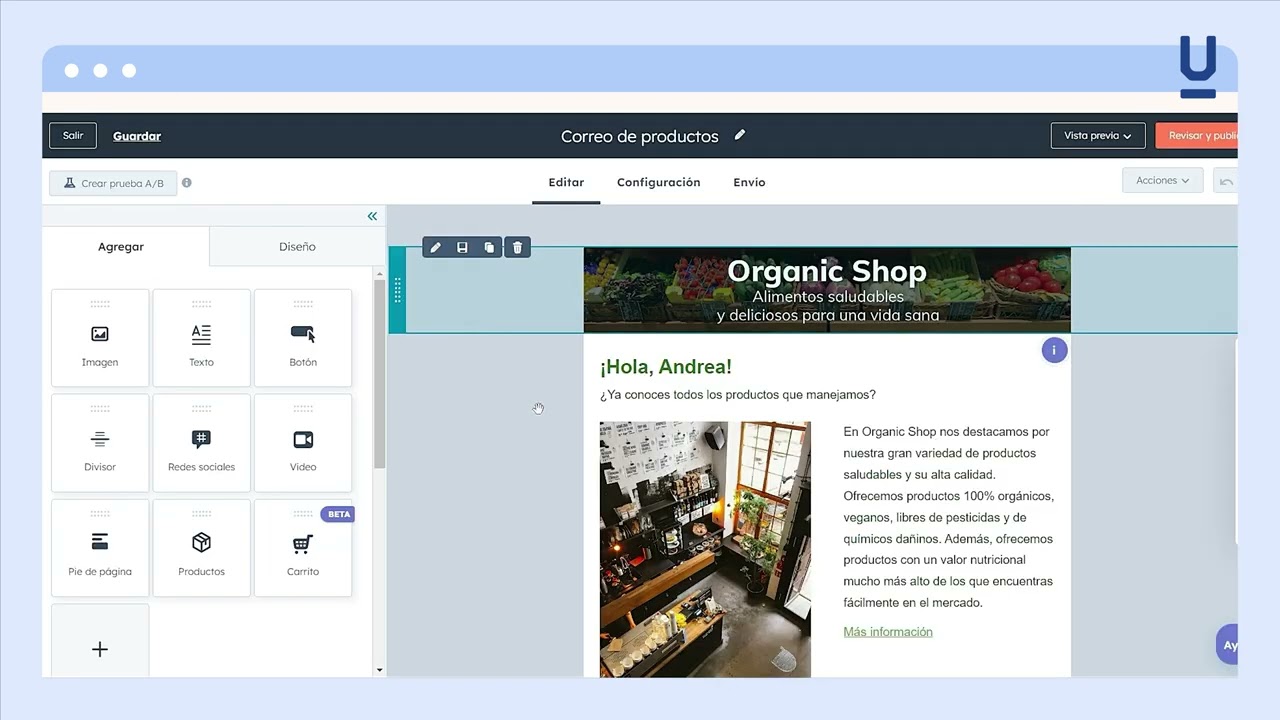Click the plus tile to add more modules
Image resolution: width=1280 pixels, height=720 pixels.
pyautogui.click(x=100, y=641)
